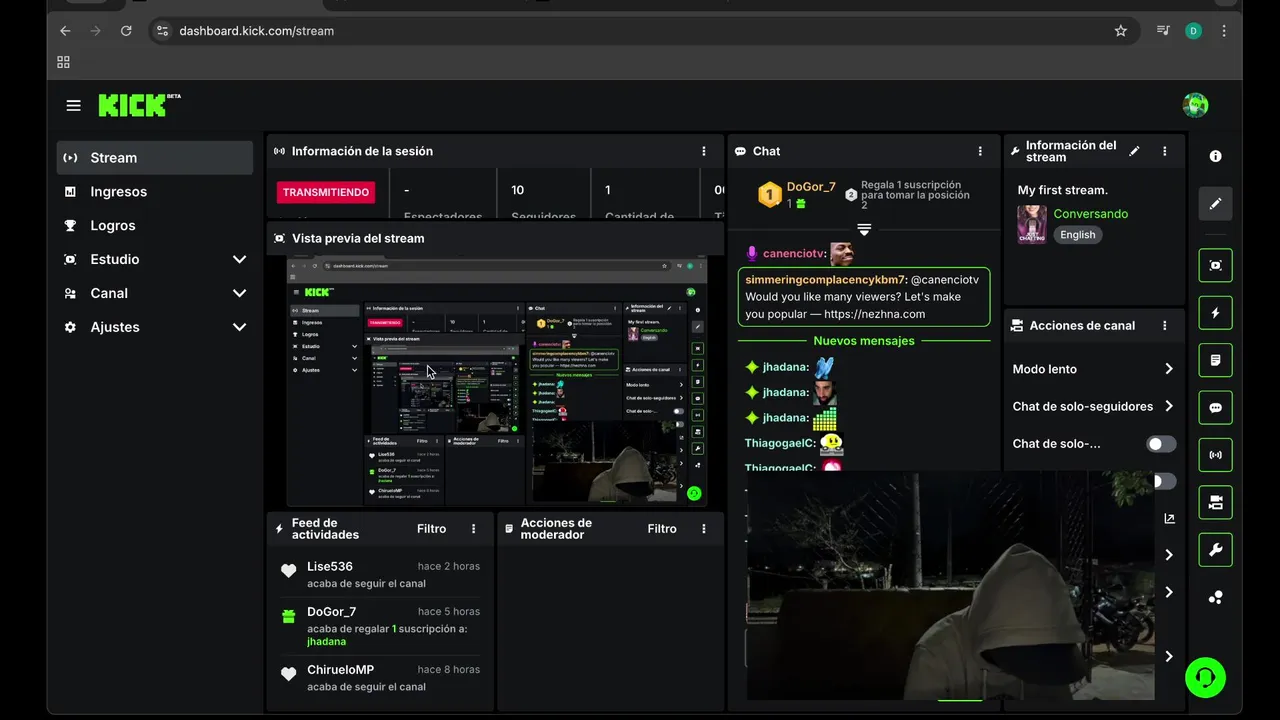Click the nezhna.com link in chat
1280x720 pixels.
pyautogui.click(x=875, y=314)
